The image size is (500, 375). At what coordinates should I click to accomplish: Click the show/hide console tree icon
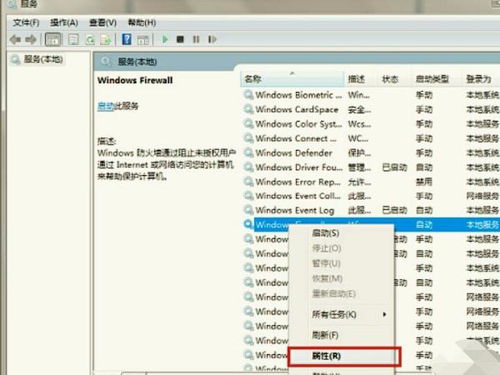pyautogui.click(x=53, y=40)
